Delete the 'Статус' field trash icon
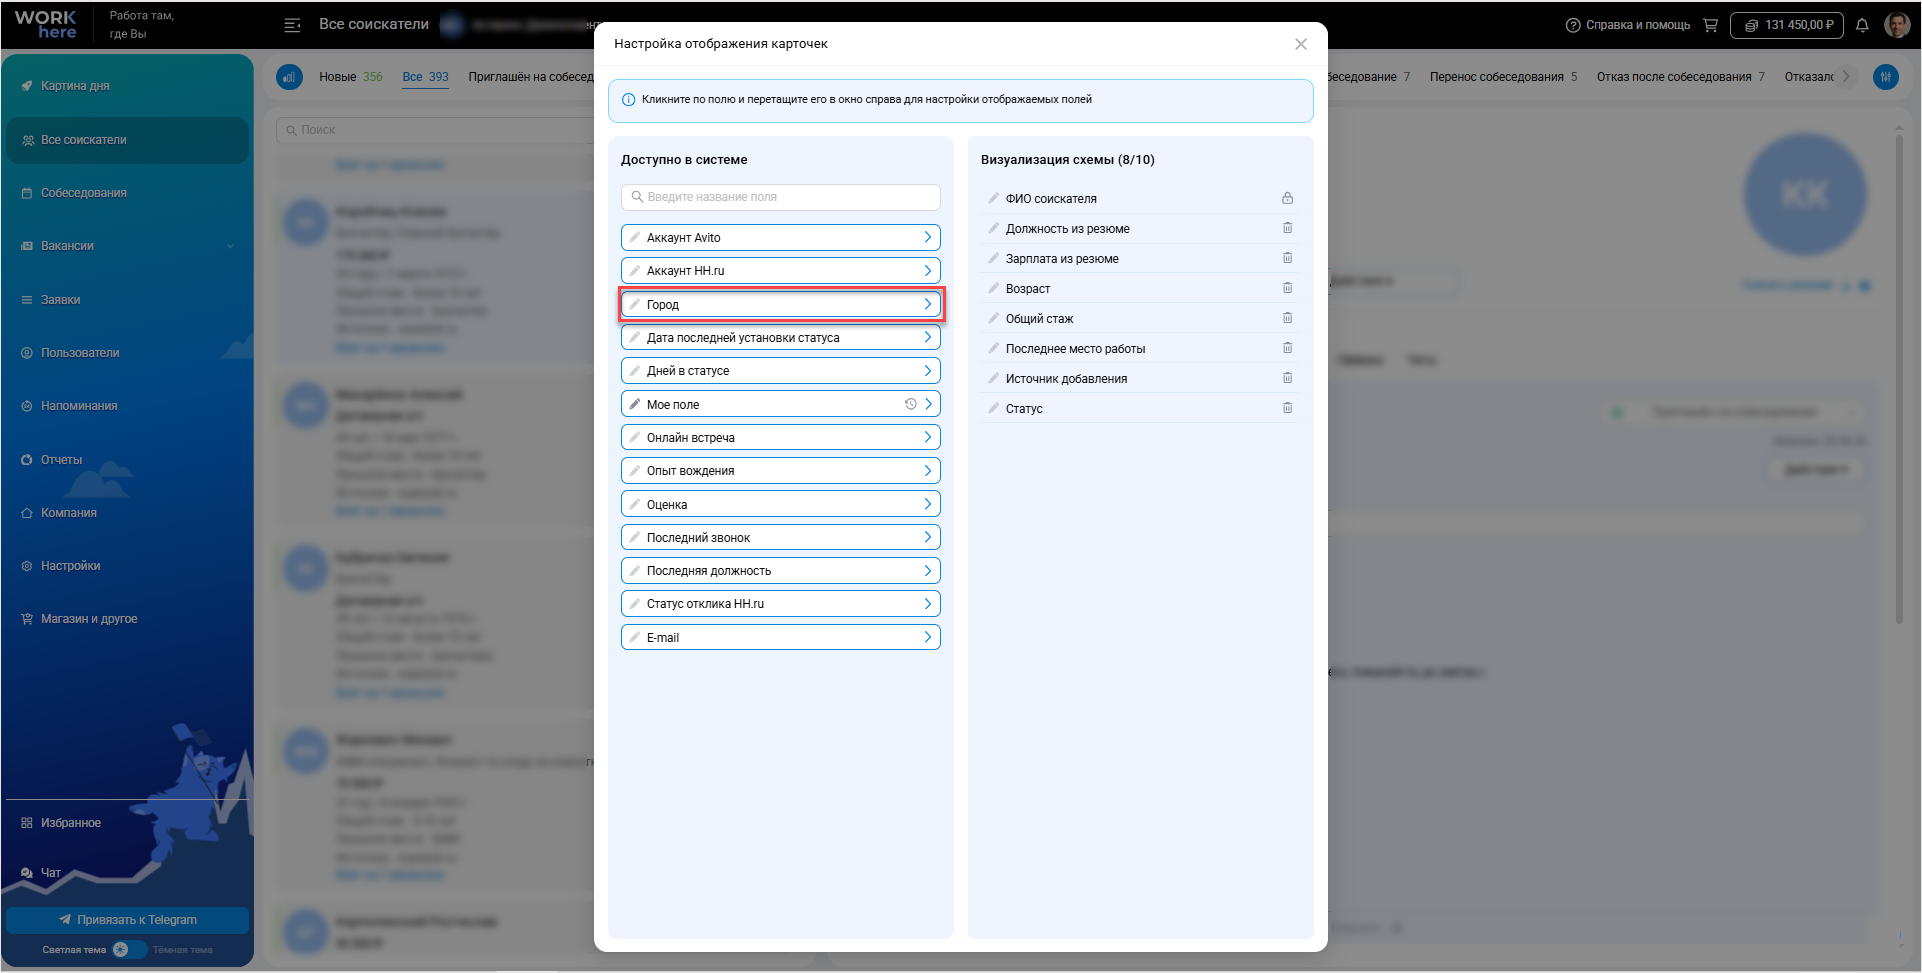This screenshot has width=1922, height=973. 1287,408
